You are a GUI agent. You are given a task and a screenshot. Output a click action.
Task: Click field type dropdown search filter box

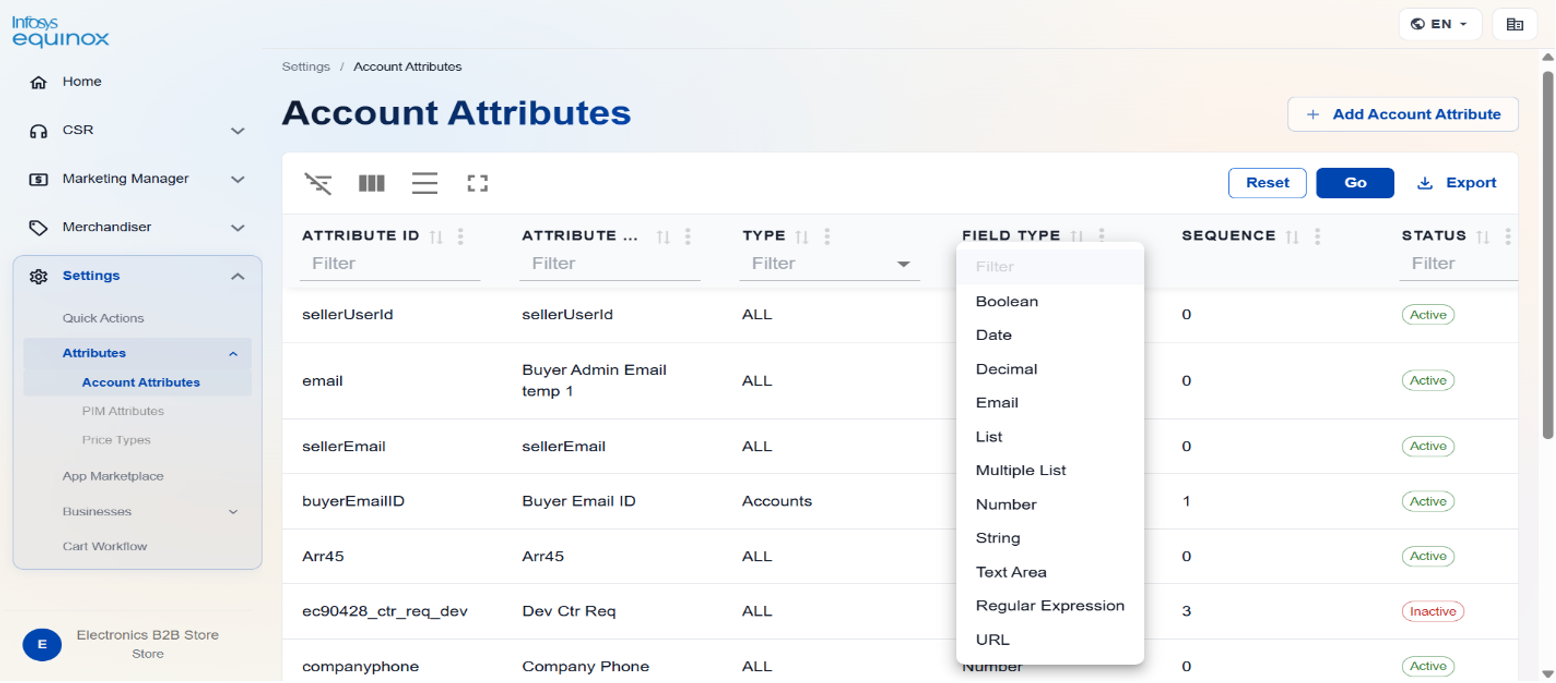point(1050,267)
